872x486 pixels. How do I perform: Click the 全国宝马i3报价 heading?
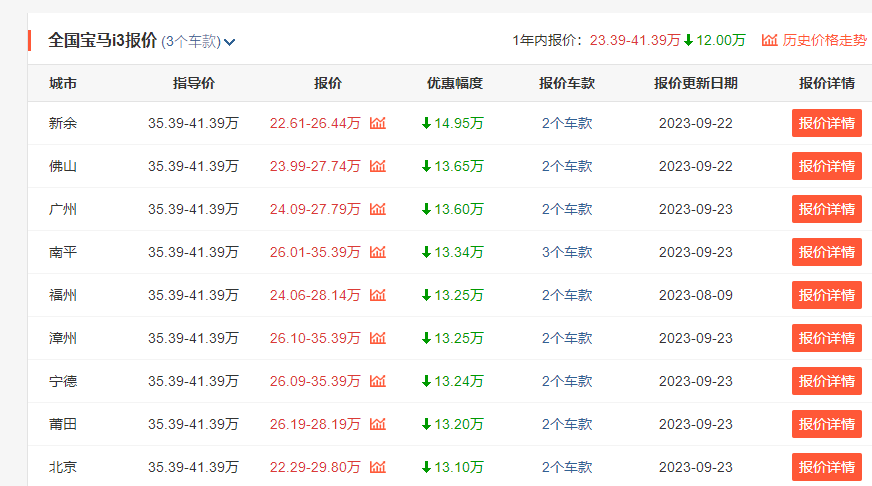[102, 41]
